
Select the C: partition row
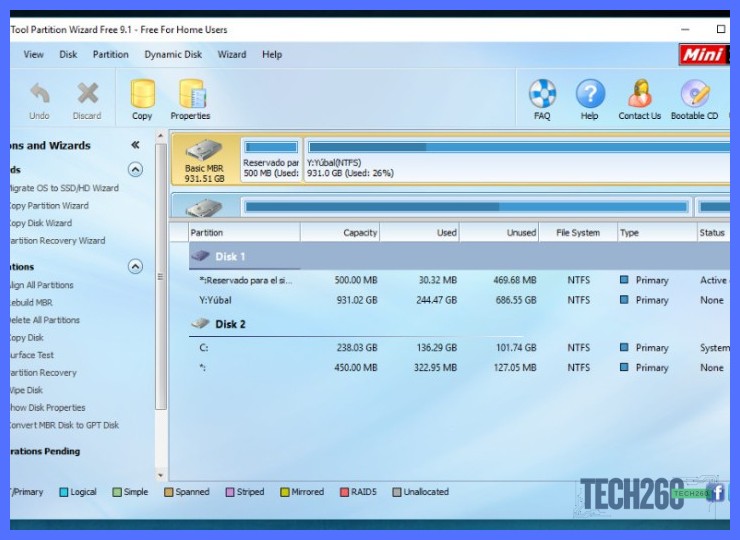pyautogui.click(x=459, y=347)
